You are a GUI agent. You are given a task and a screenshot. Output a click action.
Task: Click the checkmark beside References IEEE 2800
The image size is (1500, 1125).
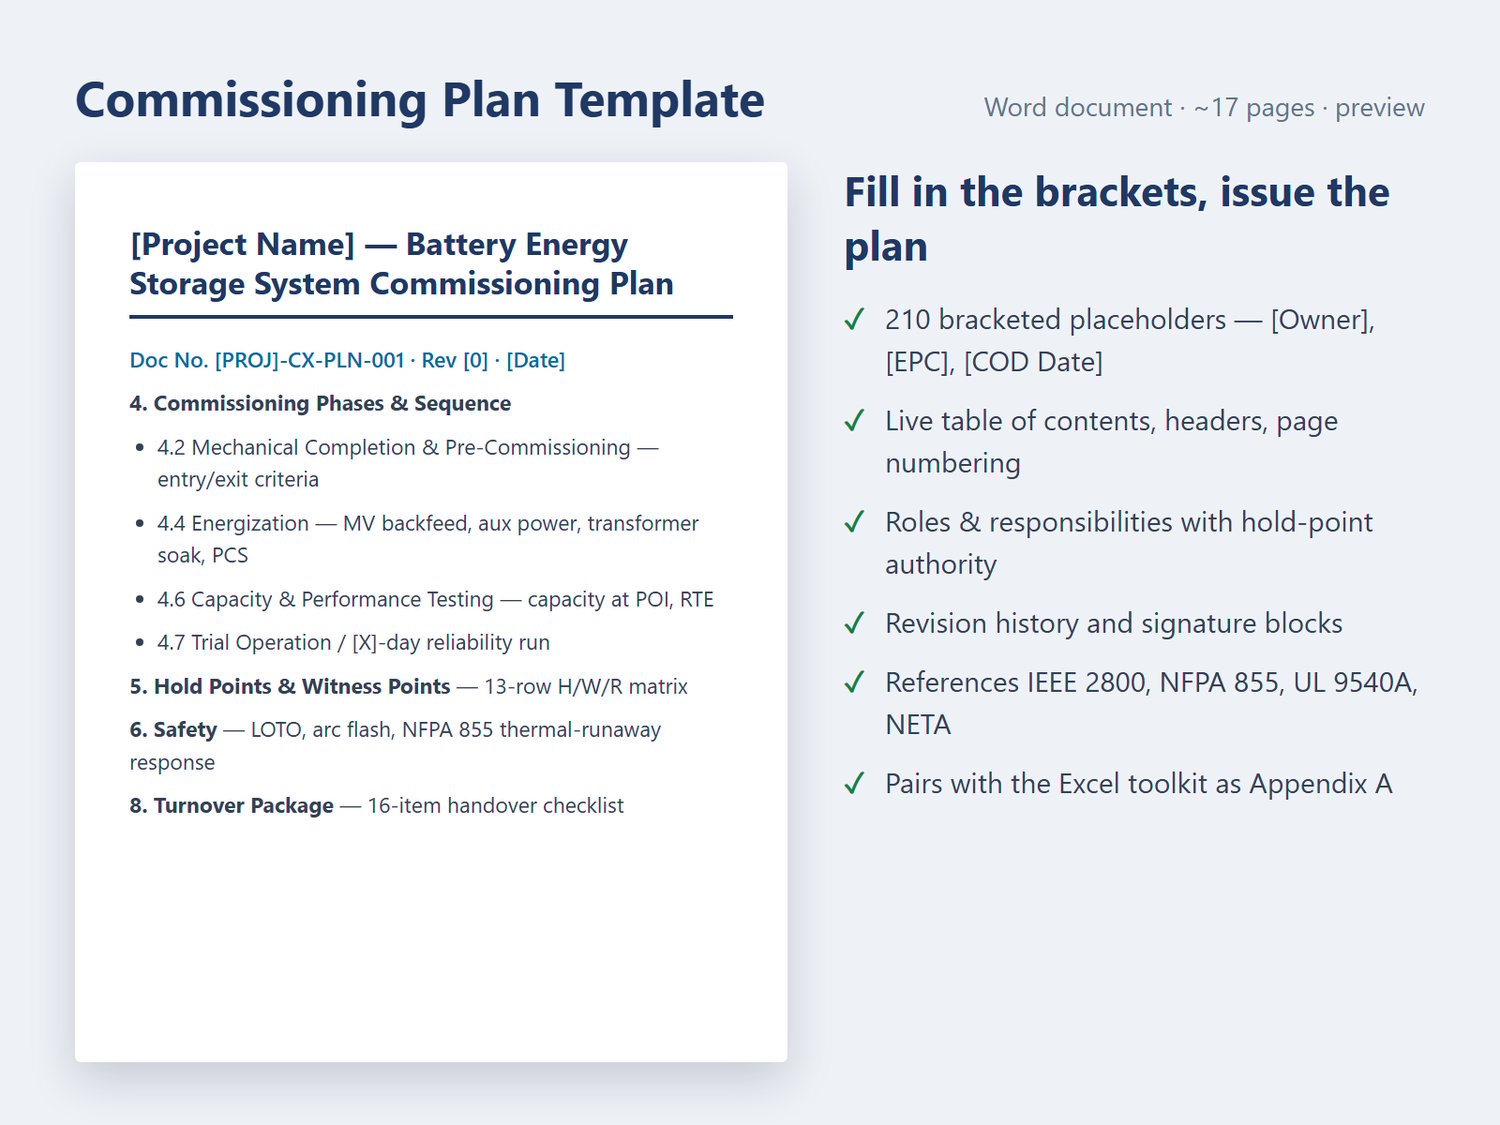[x=854, y=682]
